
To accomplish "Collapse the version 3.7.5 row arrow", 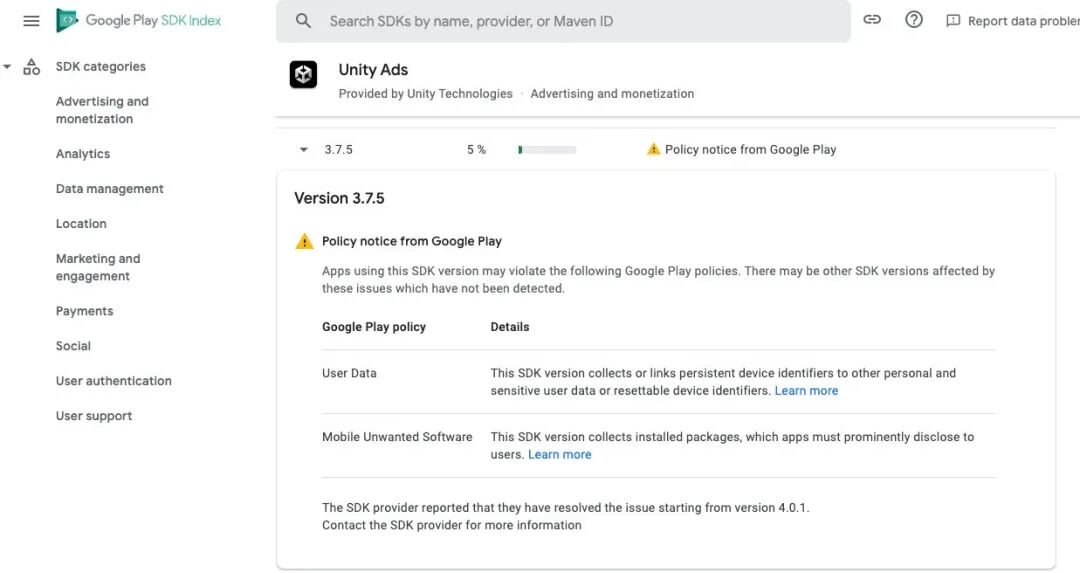I will [x=303, y=149].
